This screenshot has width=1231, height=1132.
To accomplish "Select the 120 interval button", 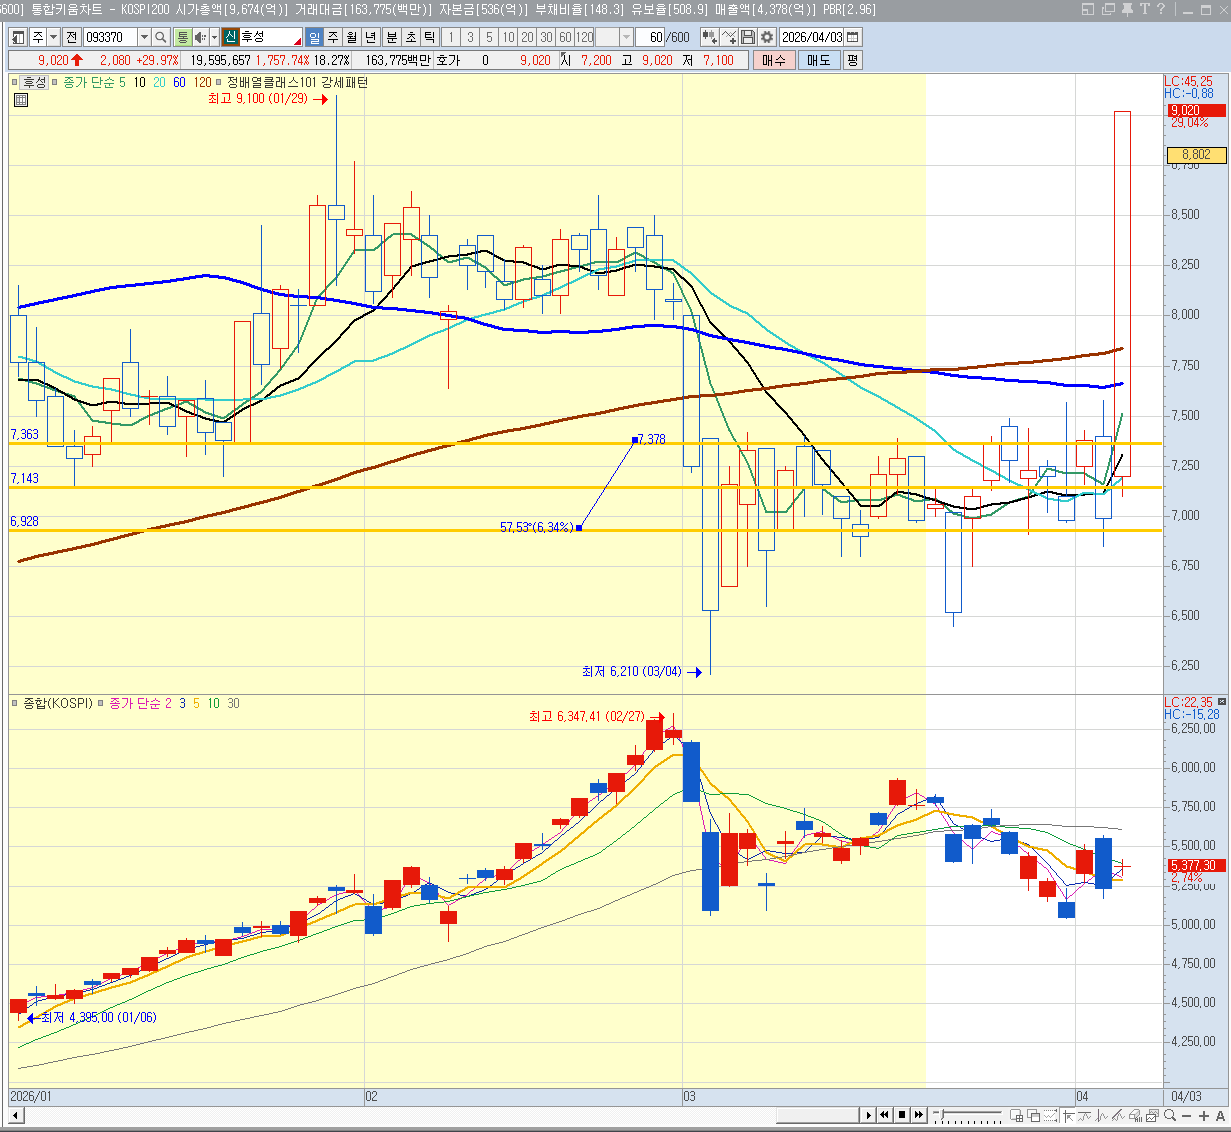I will click(585, 37).
